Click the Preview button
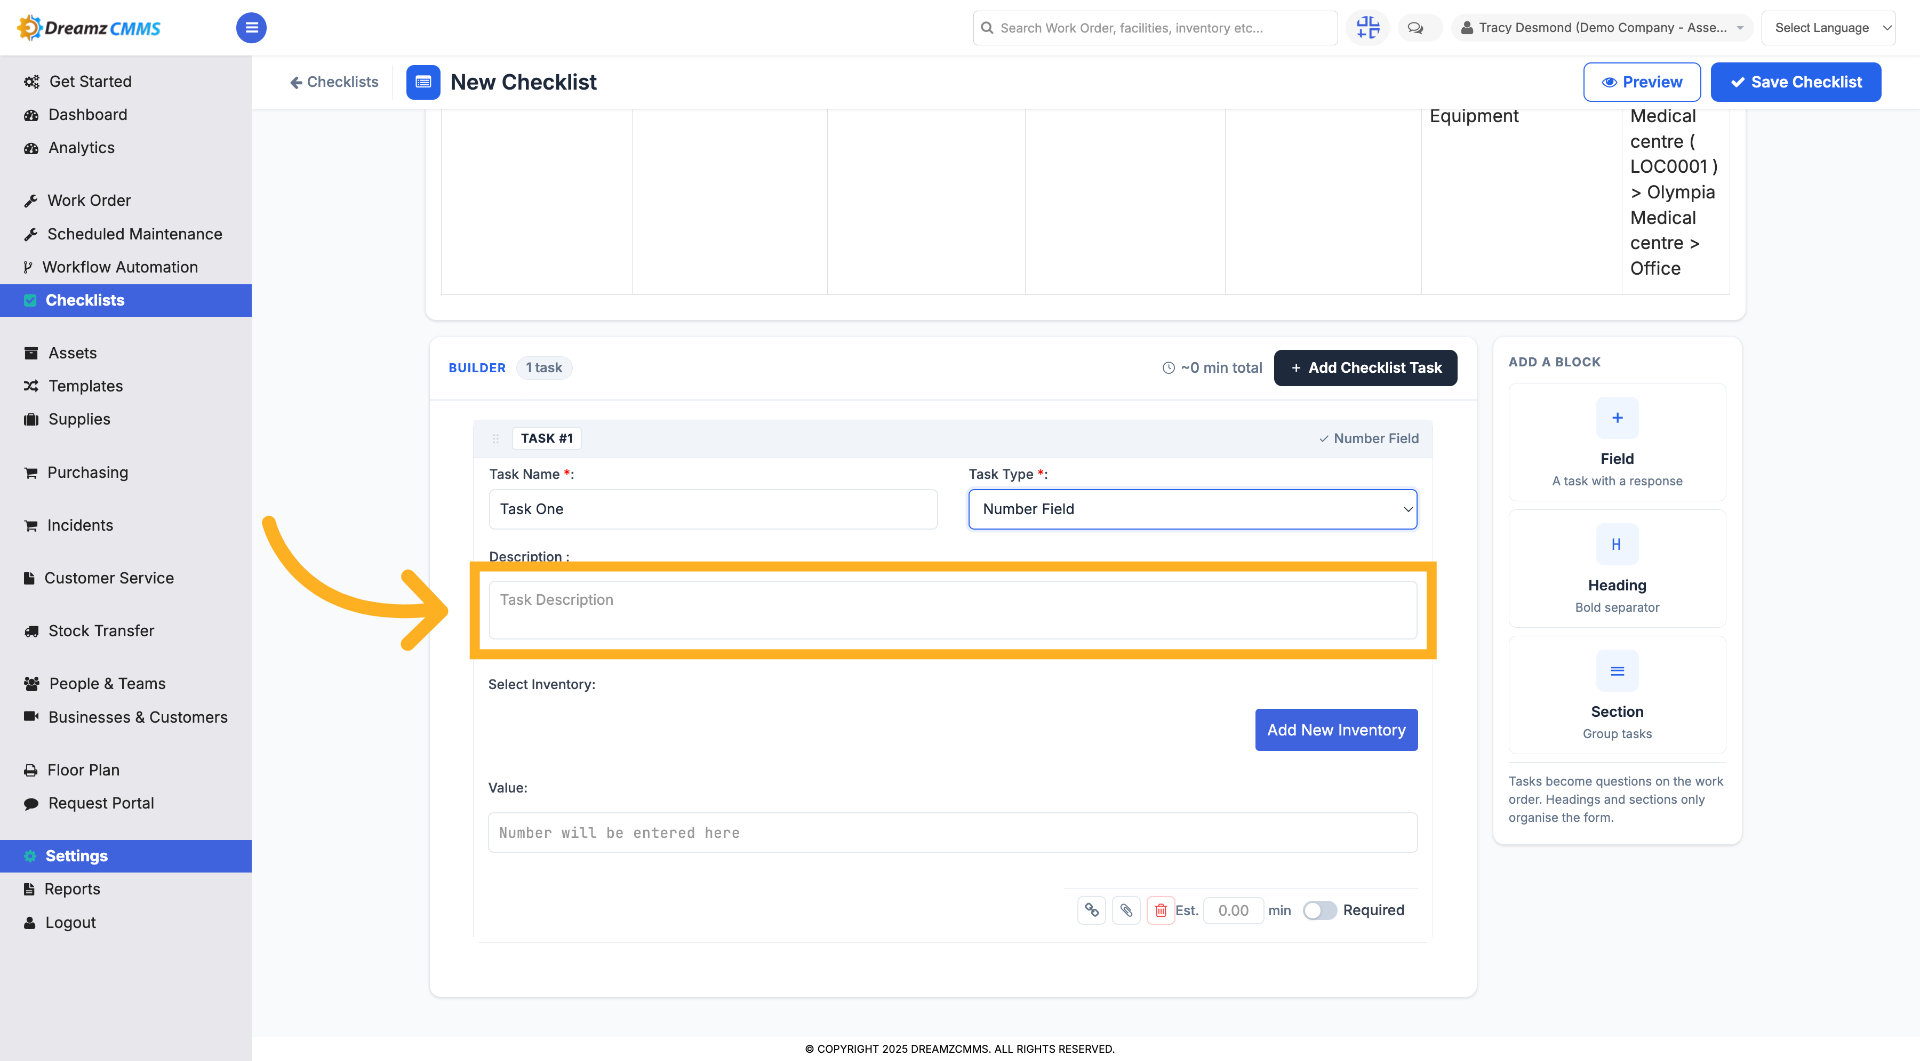 (1641, 82)
